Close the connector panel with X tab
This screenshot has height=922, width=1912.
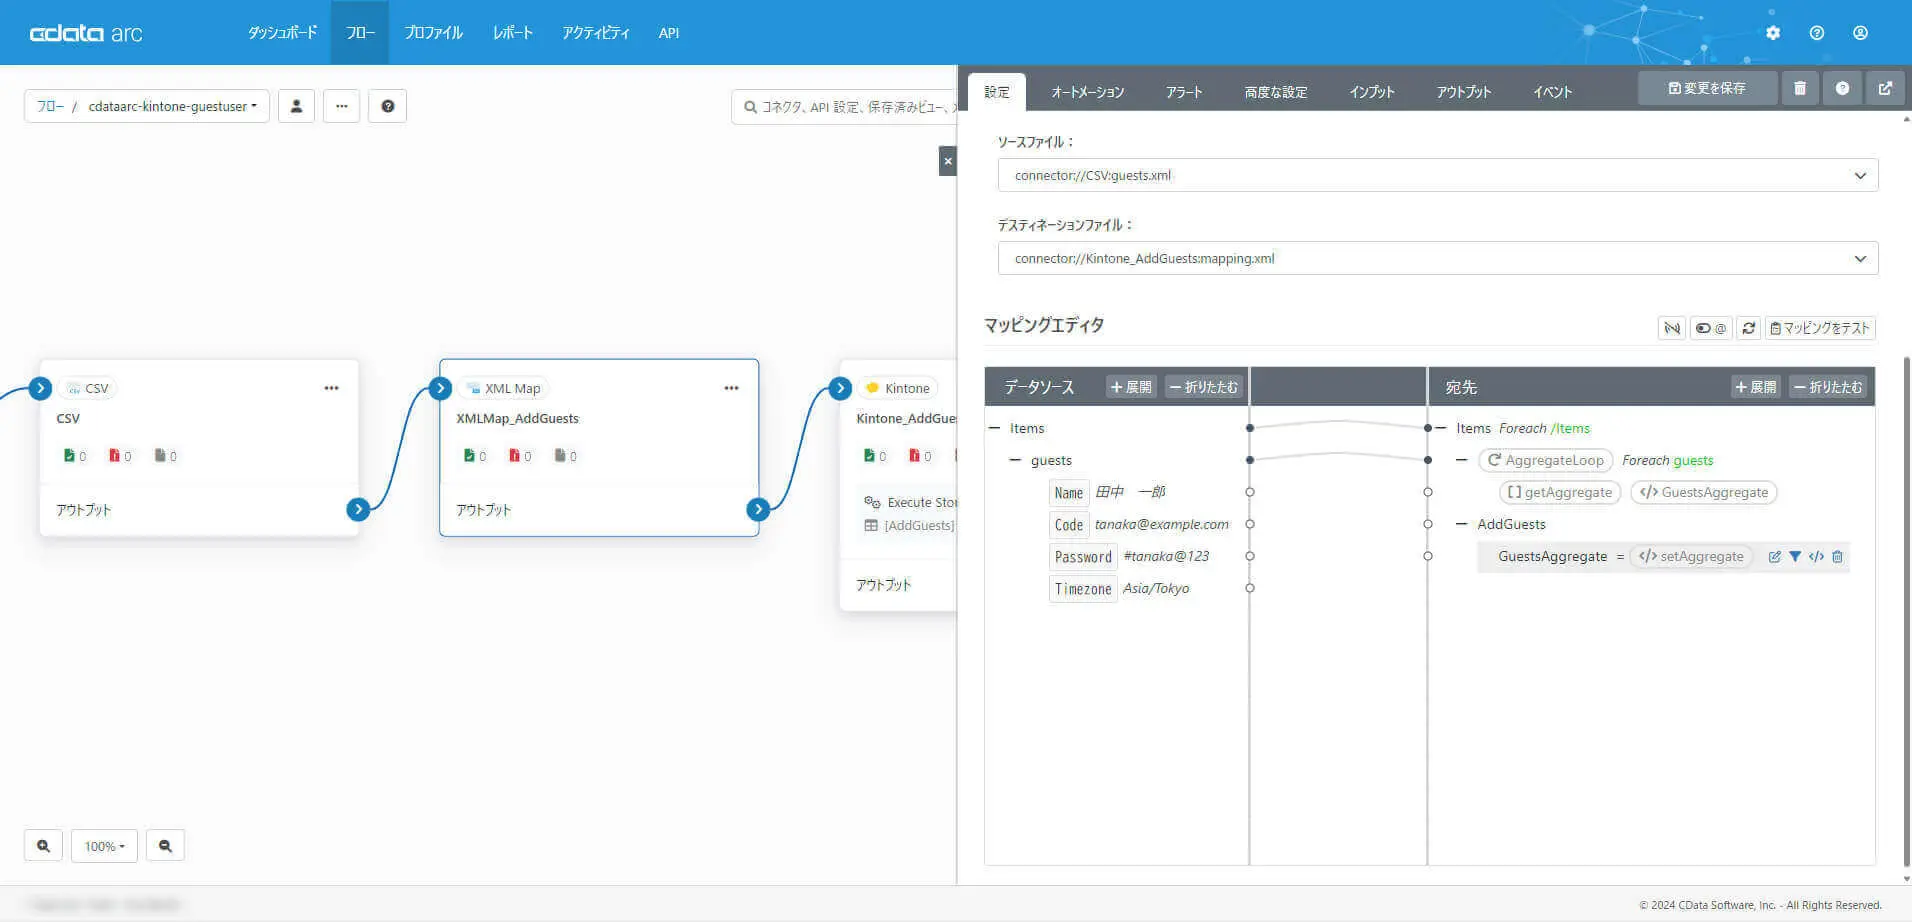click(x=948, y=161)
